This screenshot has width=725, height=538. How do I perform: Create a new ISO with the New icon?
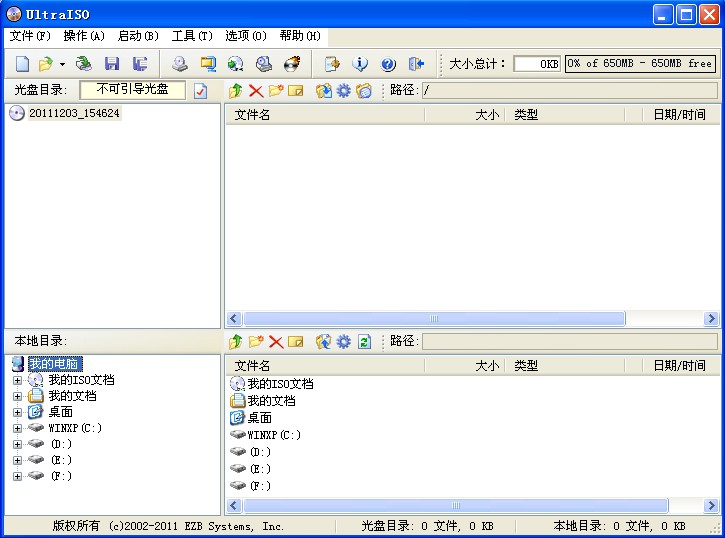(22, 63)
